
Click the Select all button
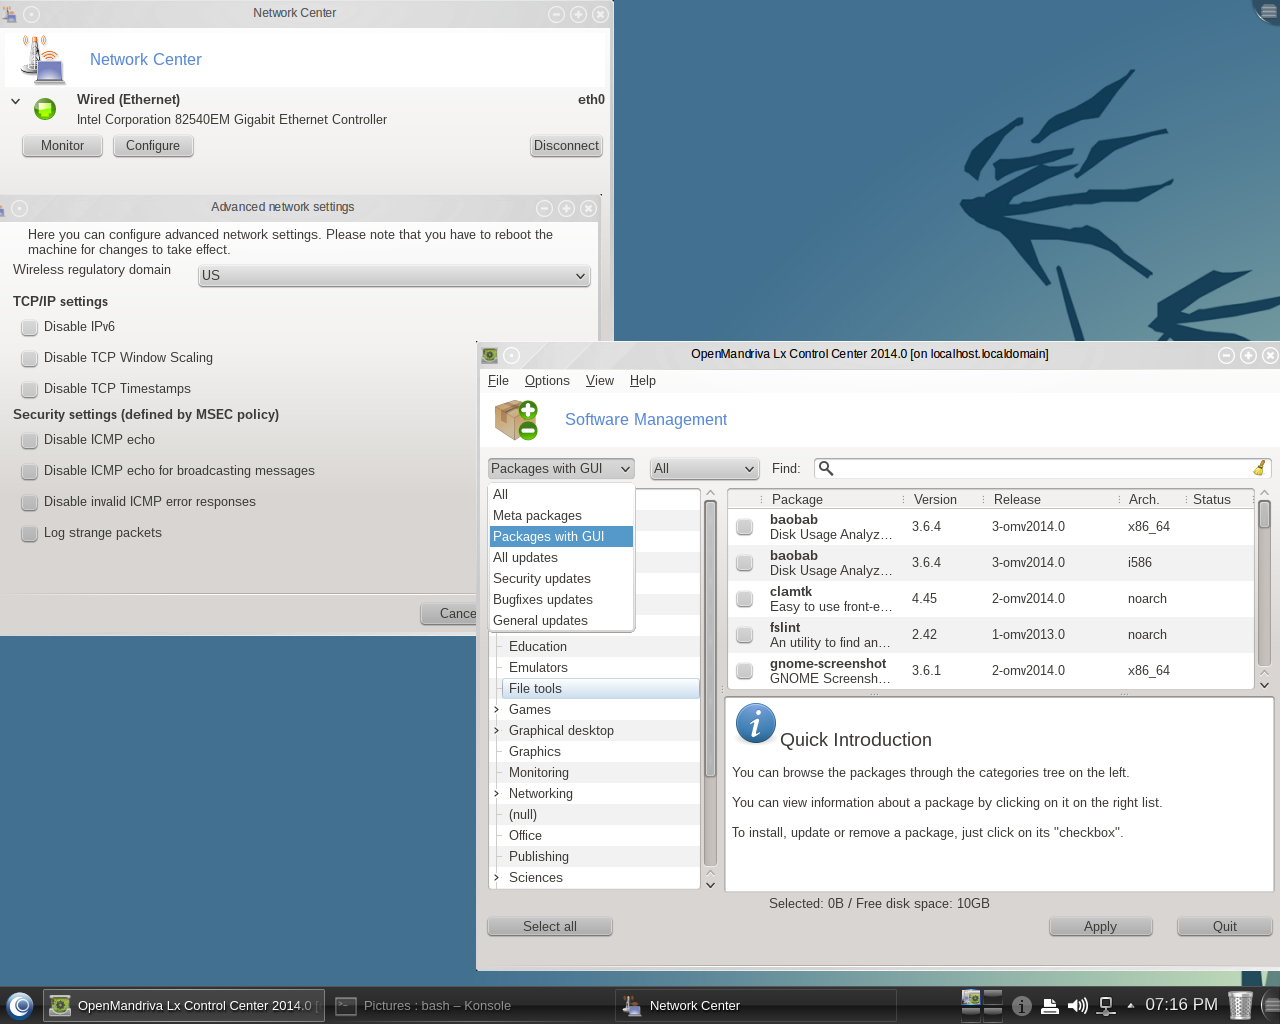pyautogui.click(x=550, y=927)
